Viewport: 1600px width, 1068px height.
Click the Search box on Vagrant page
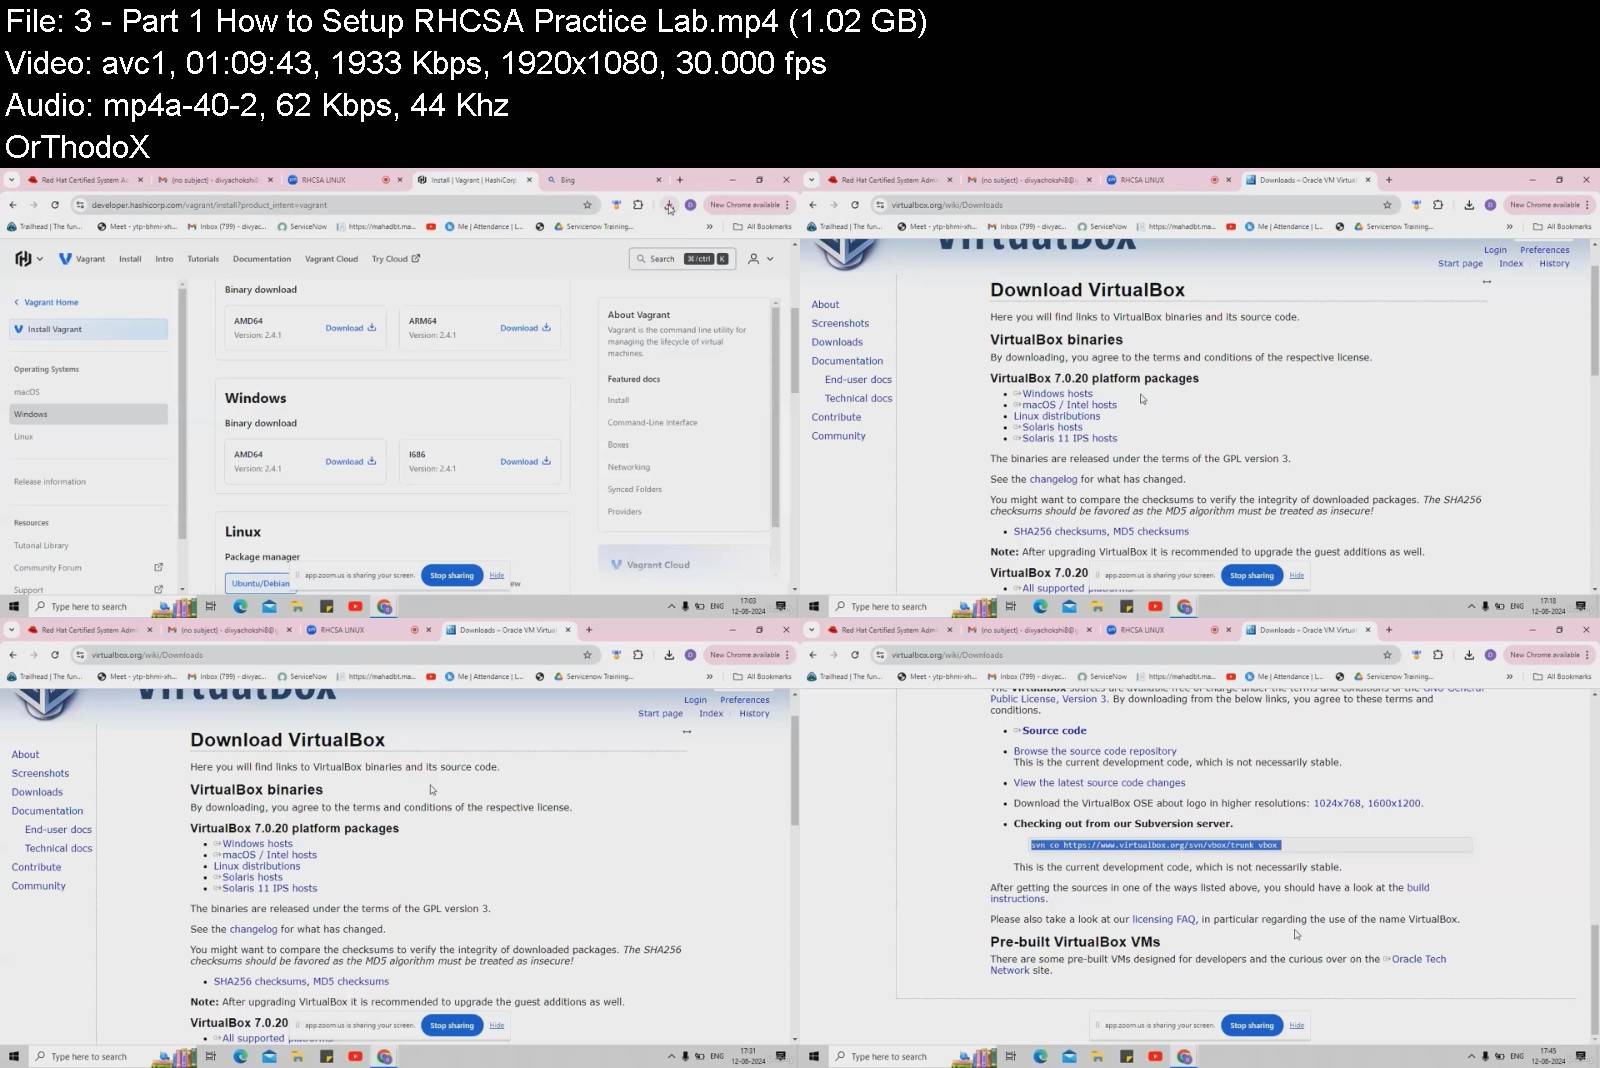point(682,259)
